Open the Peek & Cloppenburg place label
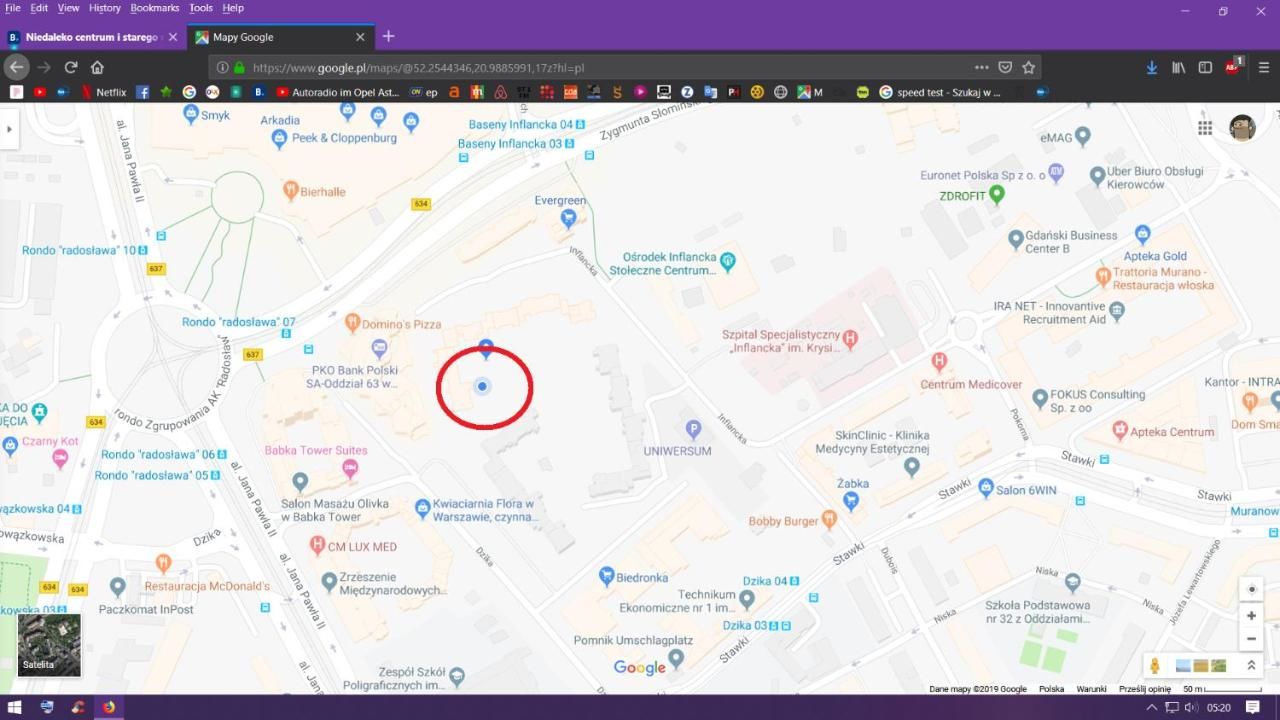 [x=344, y=138]
